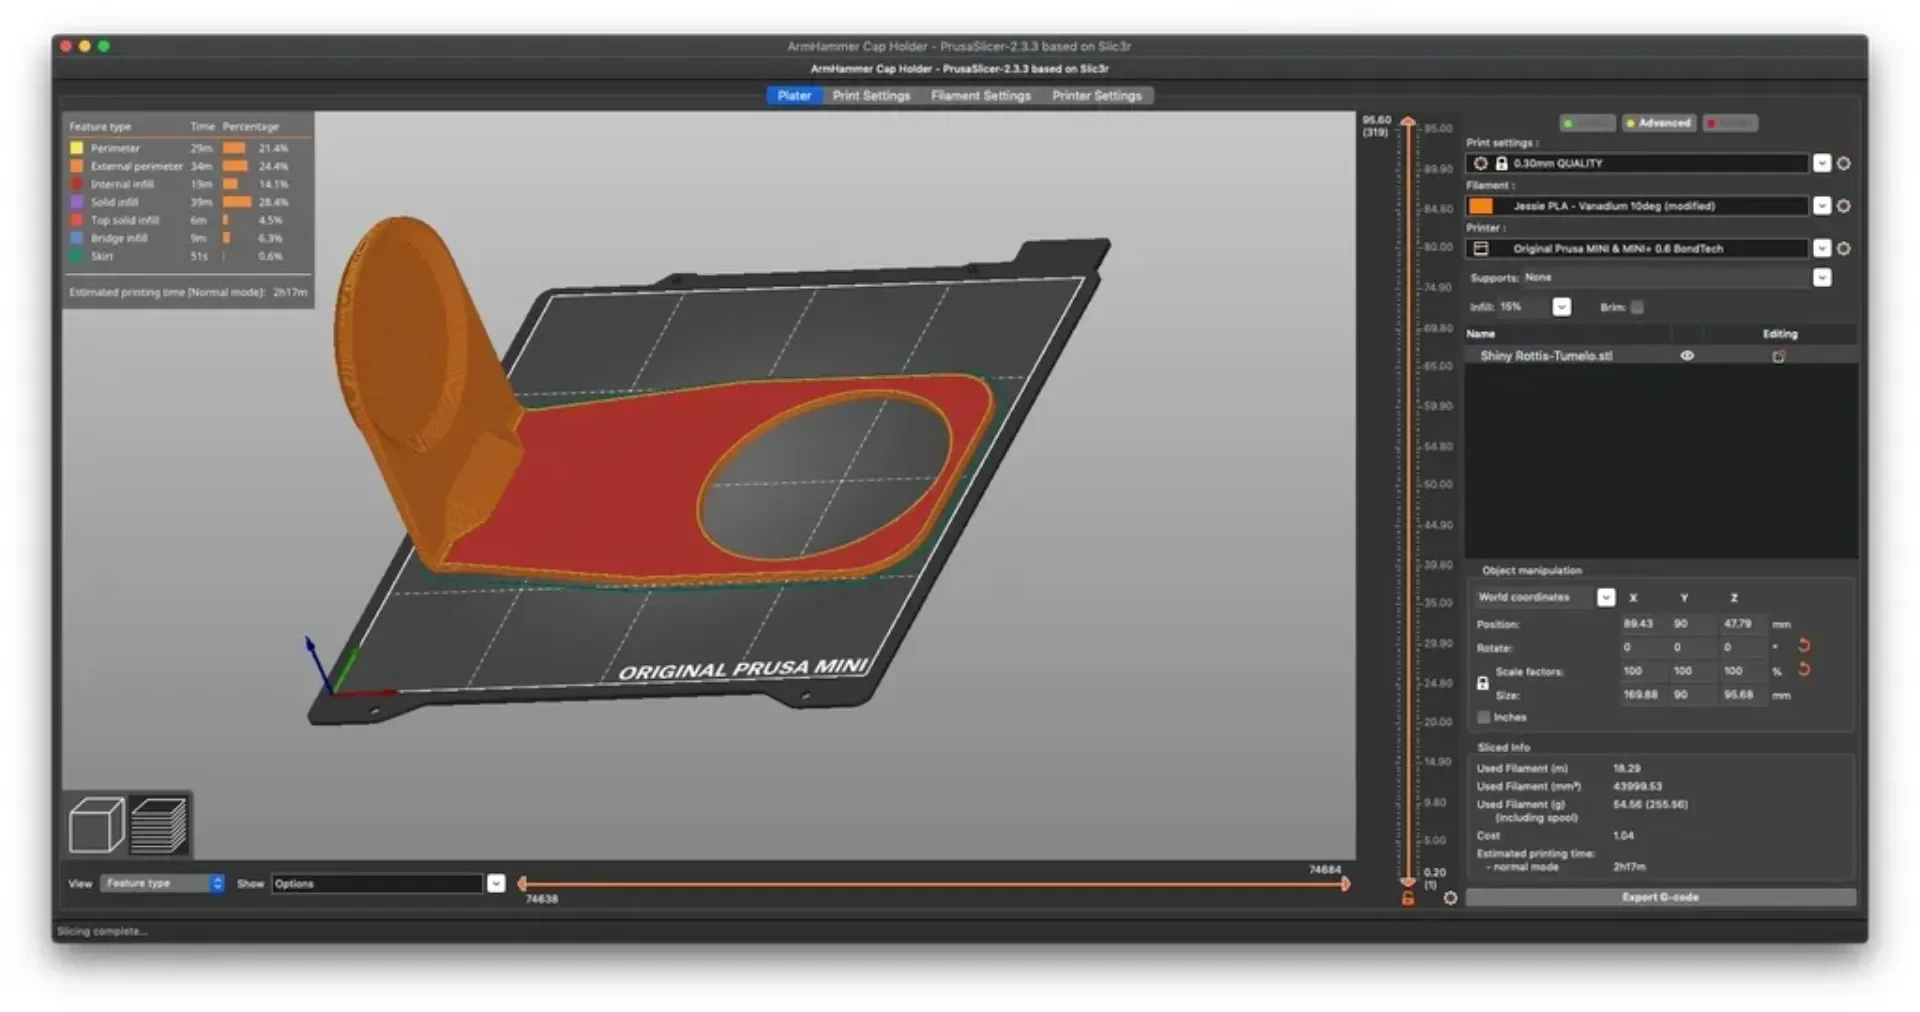Click the Scale factors X field

pyautogui.click(x=1644, y=671)
